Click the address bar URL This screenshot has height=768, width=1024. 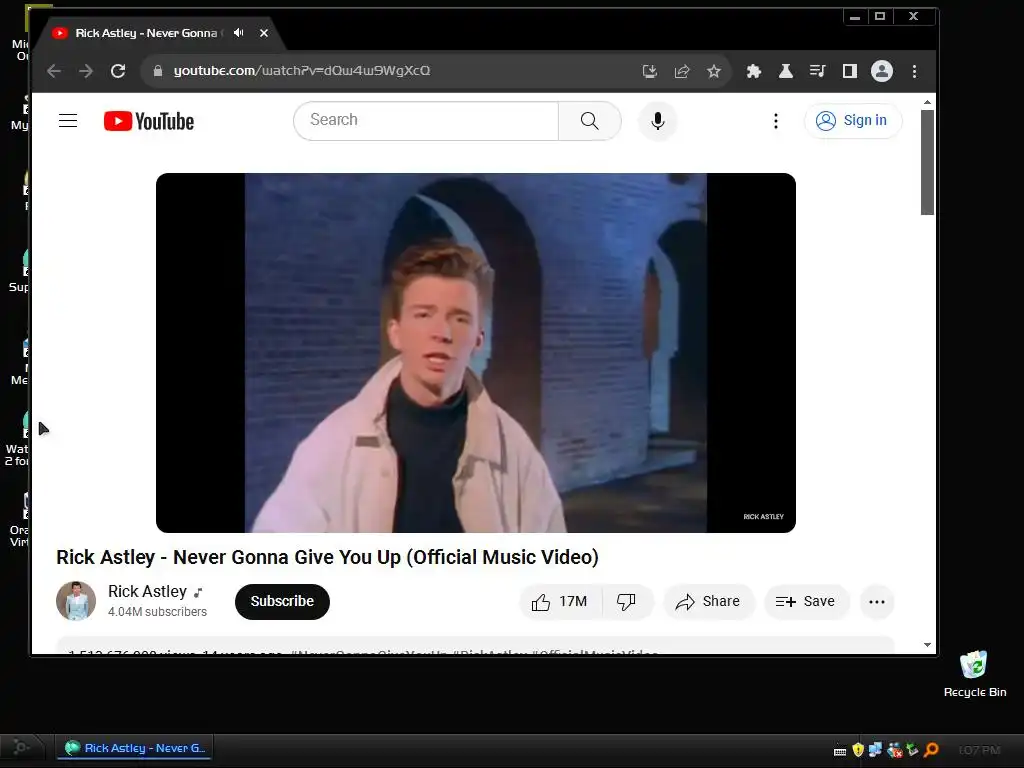[302, 71]
